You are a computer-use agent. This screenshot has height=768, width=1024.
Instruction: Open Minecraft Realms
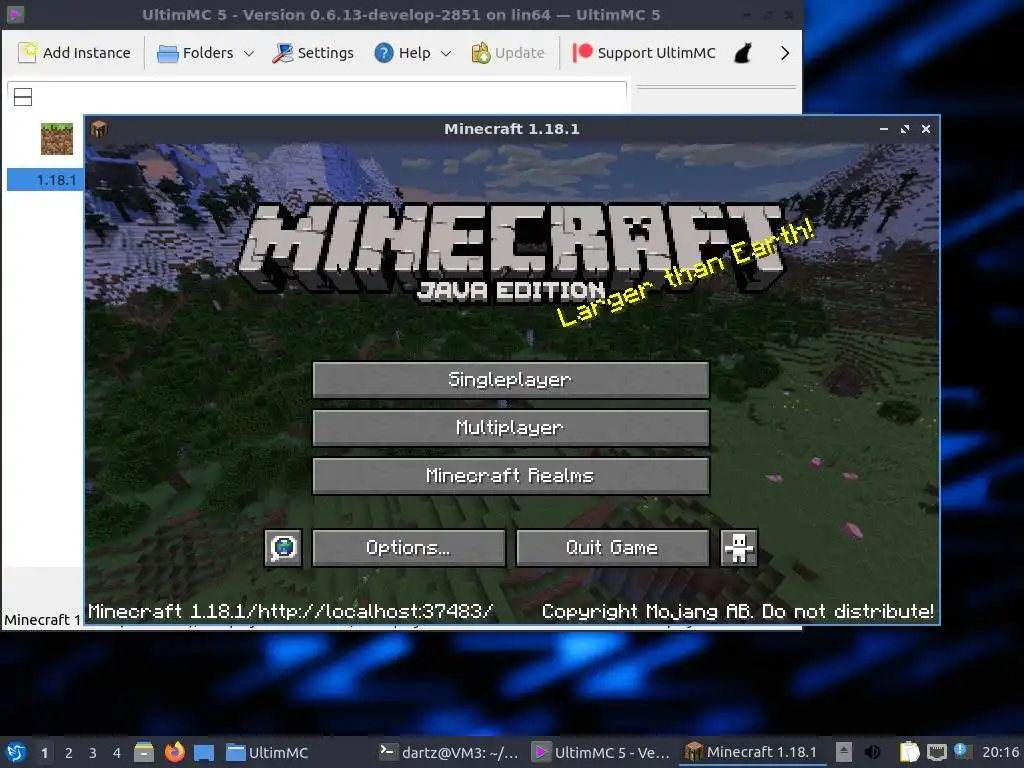(511, 476)
